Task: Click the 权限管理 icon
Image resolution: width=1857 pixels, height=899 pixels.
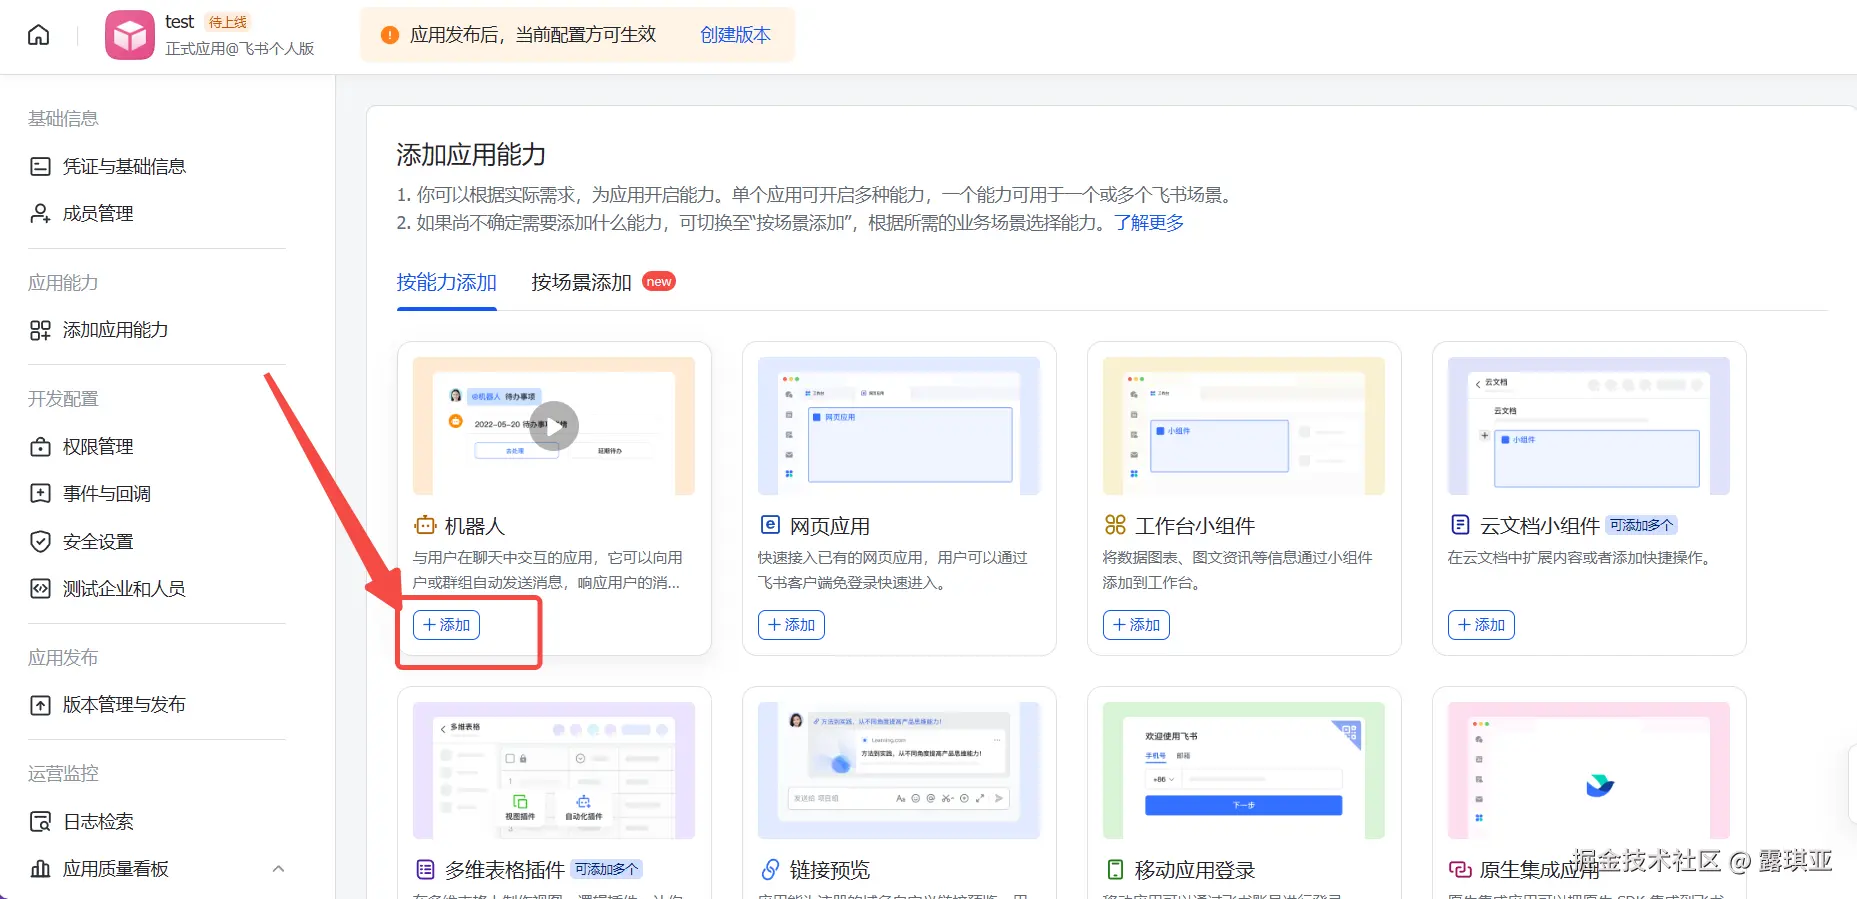Action: (x=40, y=447)
